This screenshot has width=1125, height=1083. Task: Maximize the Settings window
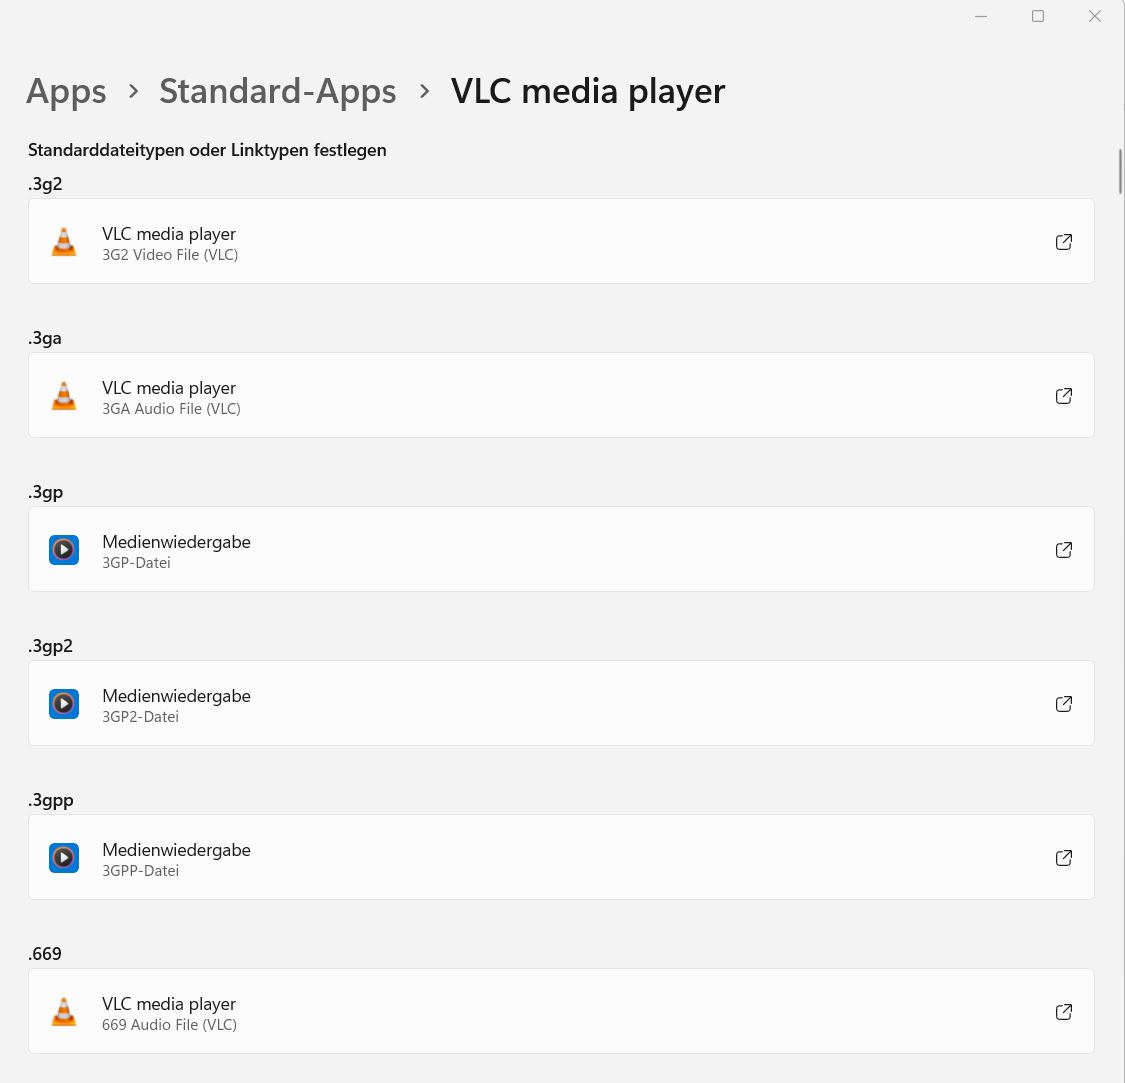(1038, 16)
